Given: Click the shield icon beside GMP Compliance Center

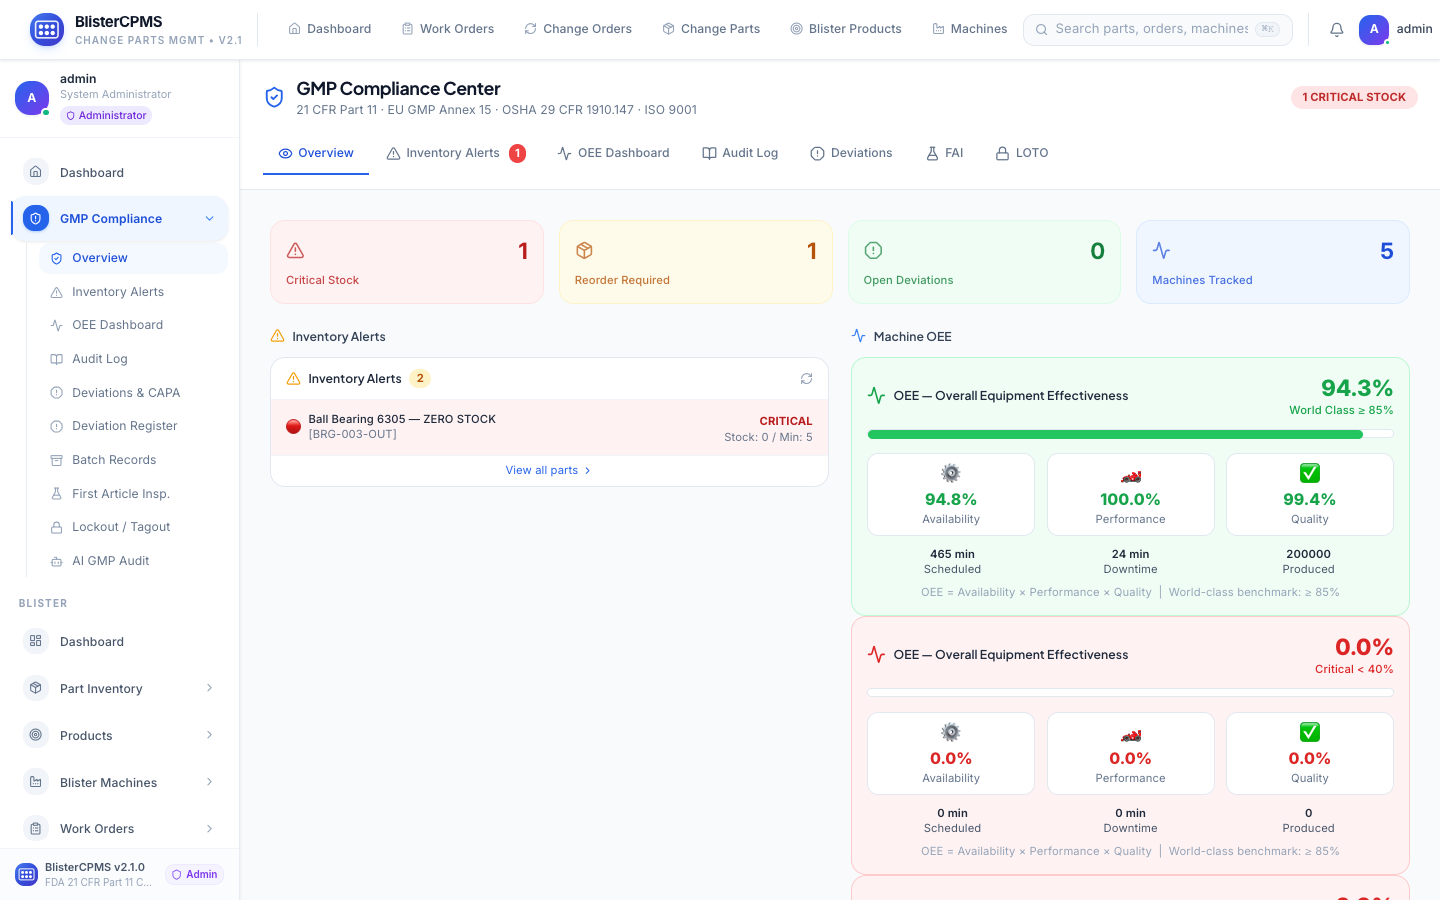Looking at the screenshot, I should tap(274, 97).
